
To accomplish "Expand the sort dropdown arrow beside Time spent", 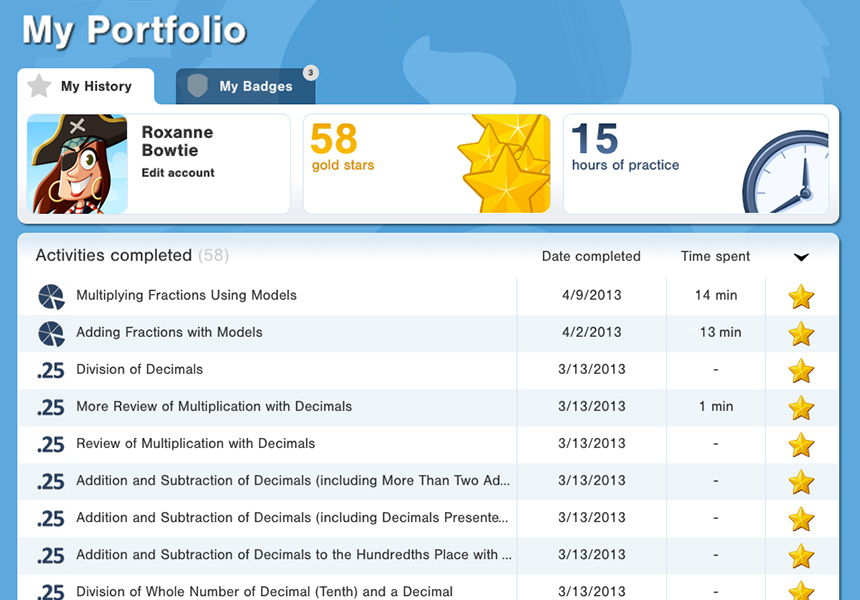I will 801,257.
